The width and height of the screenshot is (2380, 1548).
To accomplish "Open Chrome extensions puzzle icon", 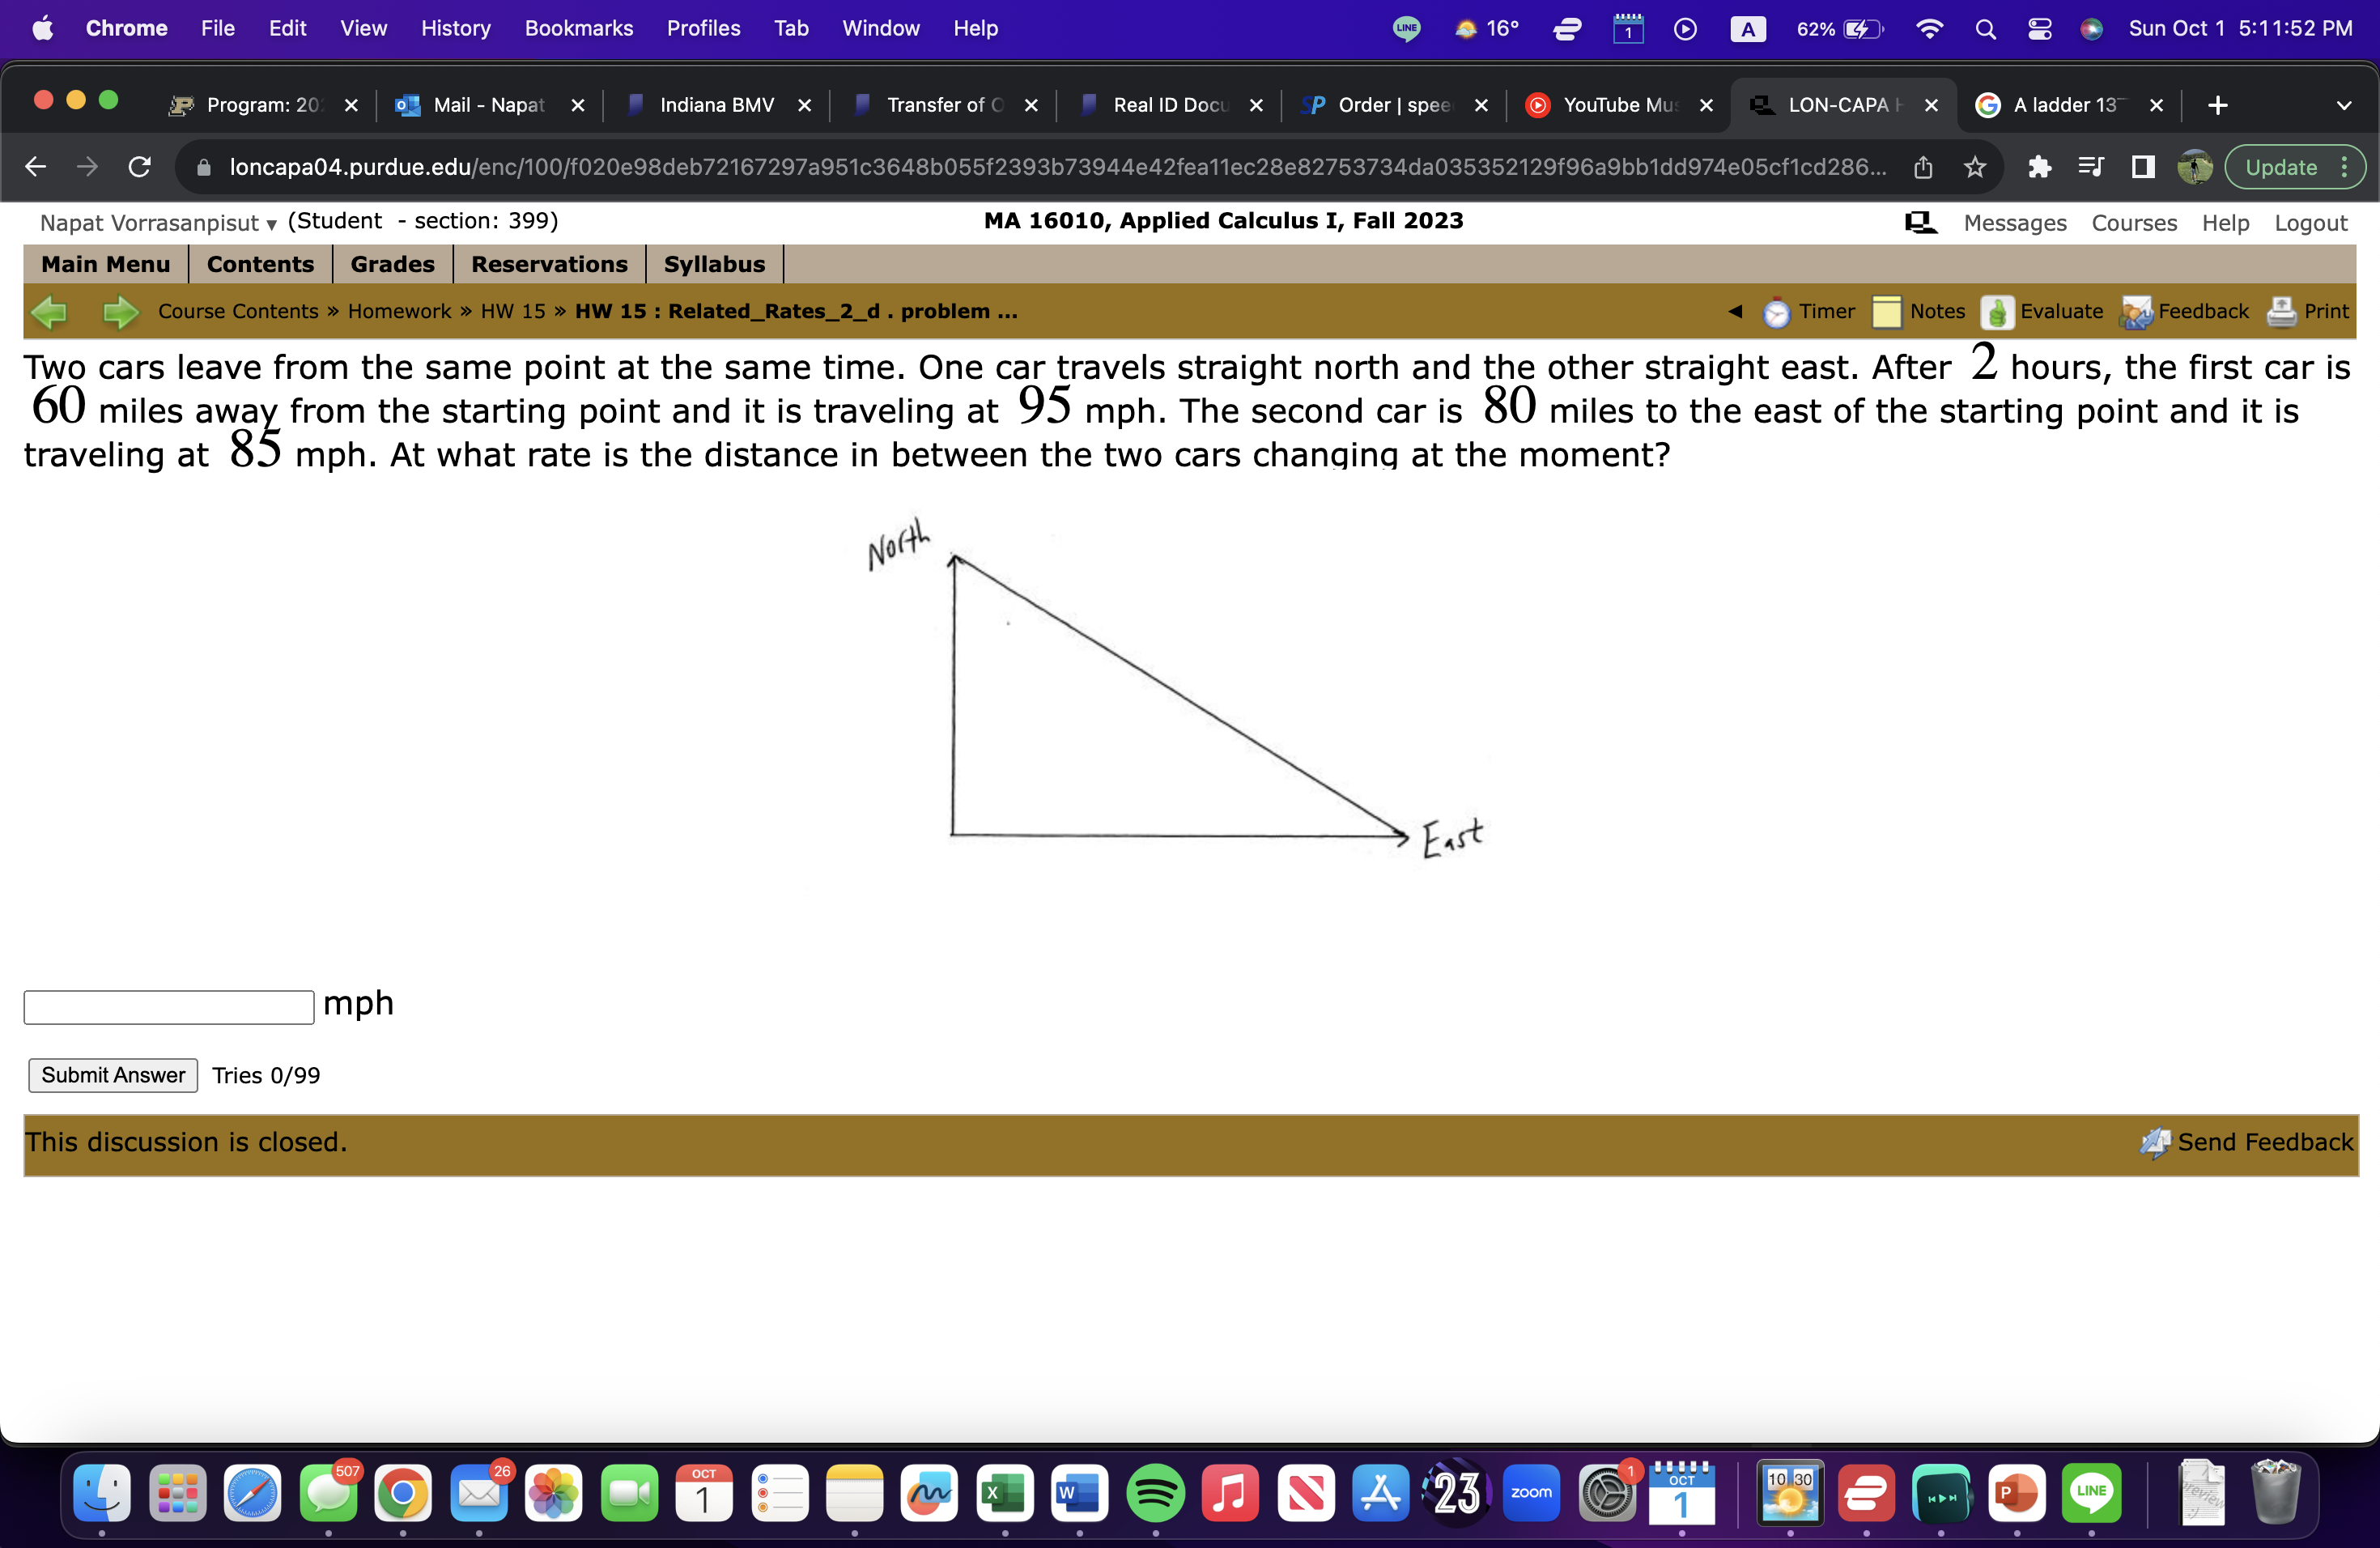I will point(2039,167).
